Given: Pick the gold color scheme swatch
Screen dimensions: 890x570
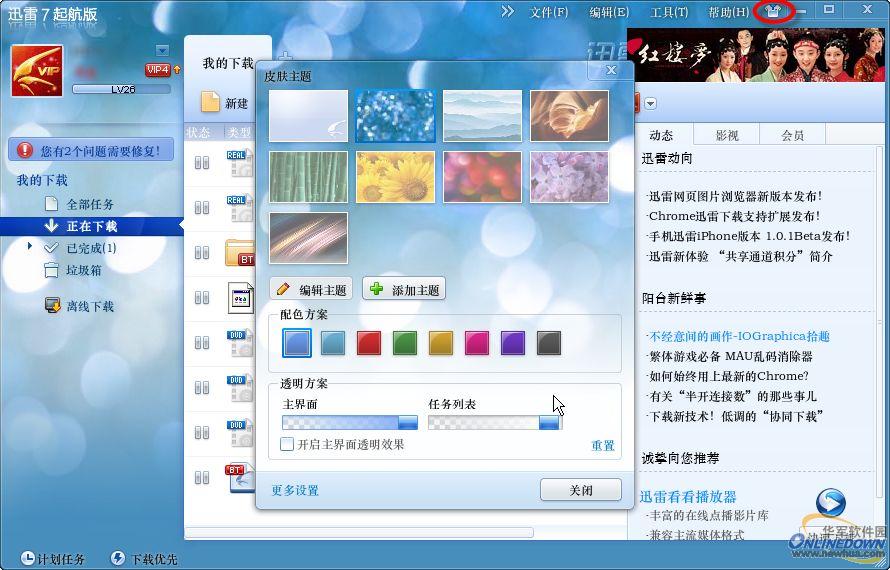Looking at the screenshot, I should click(441, 343).
